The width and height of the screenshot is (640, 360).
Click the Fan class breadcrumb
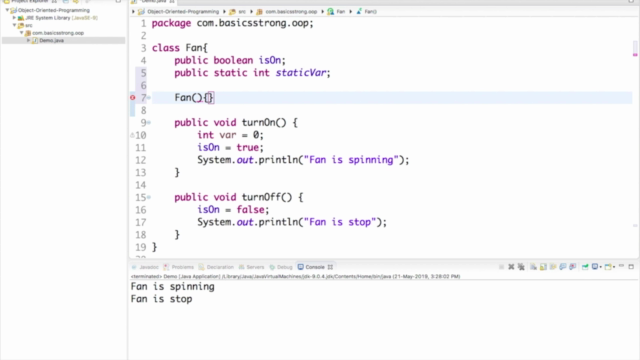pyautogui.click(x=340, y=11)
